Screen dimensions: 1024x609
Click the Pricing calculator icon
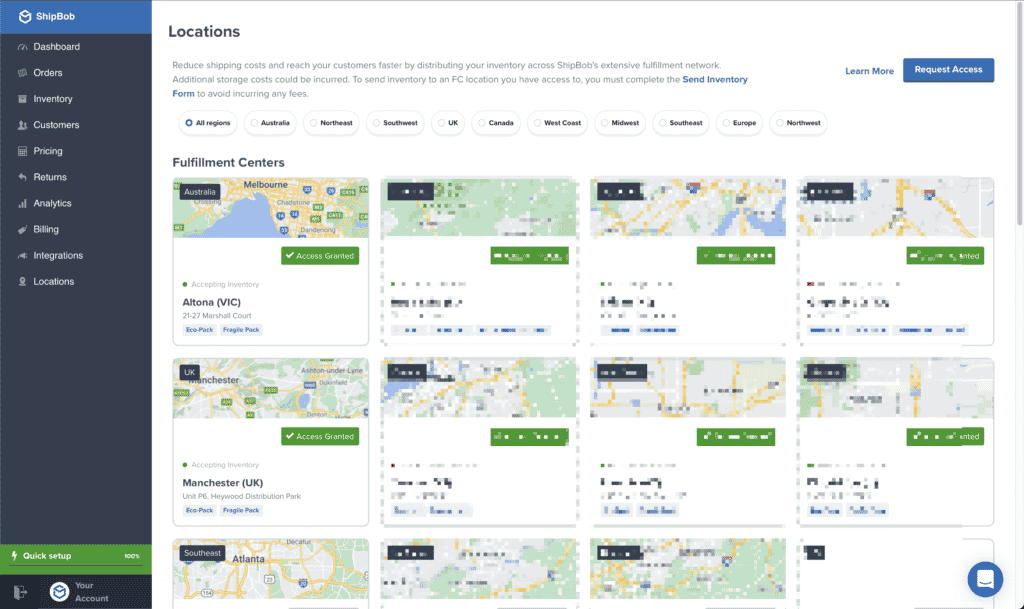(x=22, y=151)
